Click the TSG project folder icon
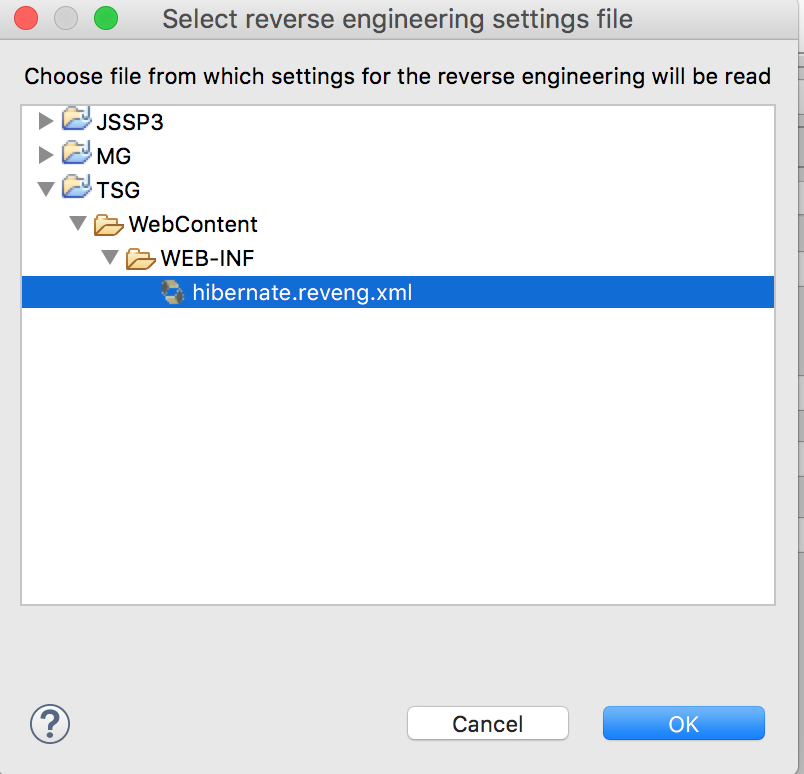 click(x=77, y=187)
